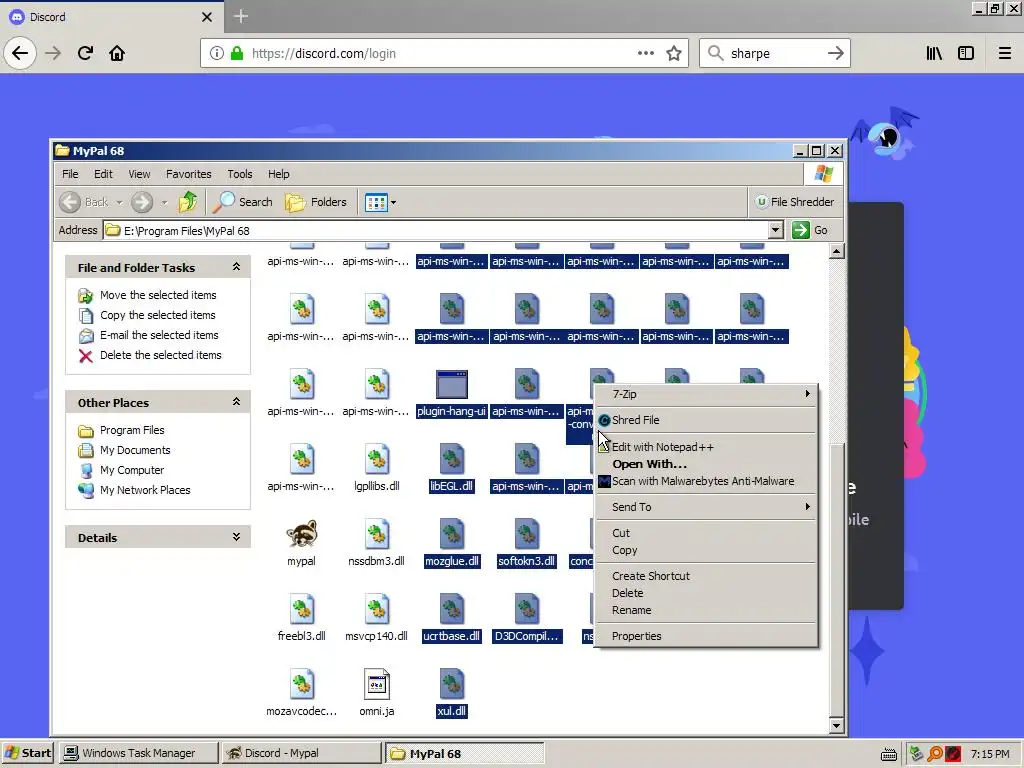Screen dimensions: 1024x768
Task: Click Delete the selected items
Action: (x=160, y=355)
